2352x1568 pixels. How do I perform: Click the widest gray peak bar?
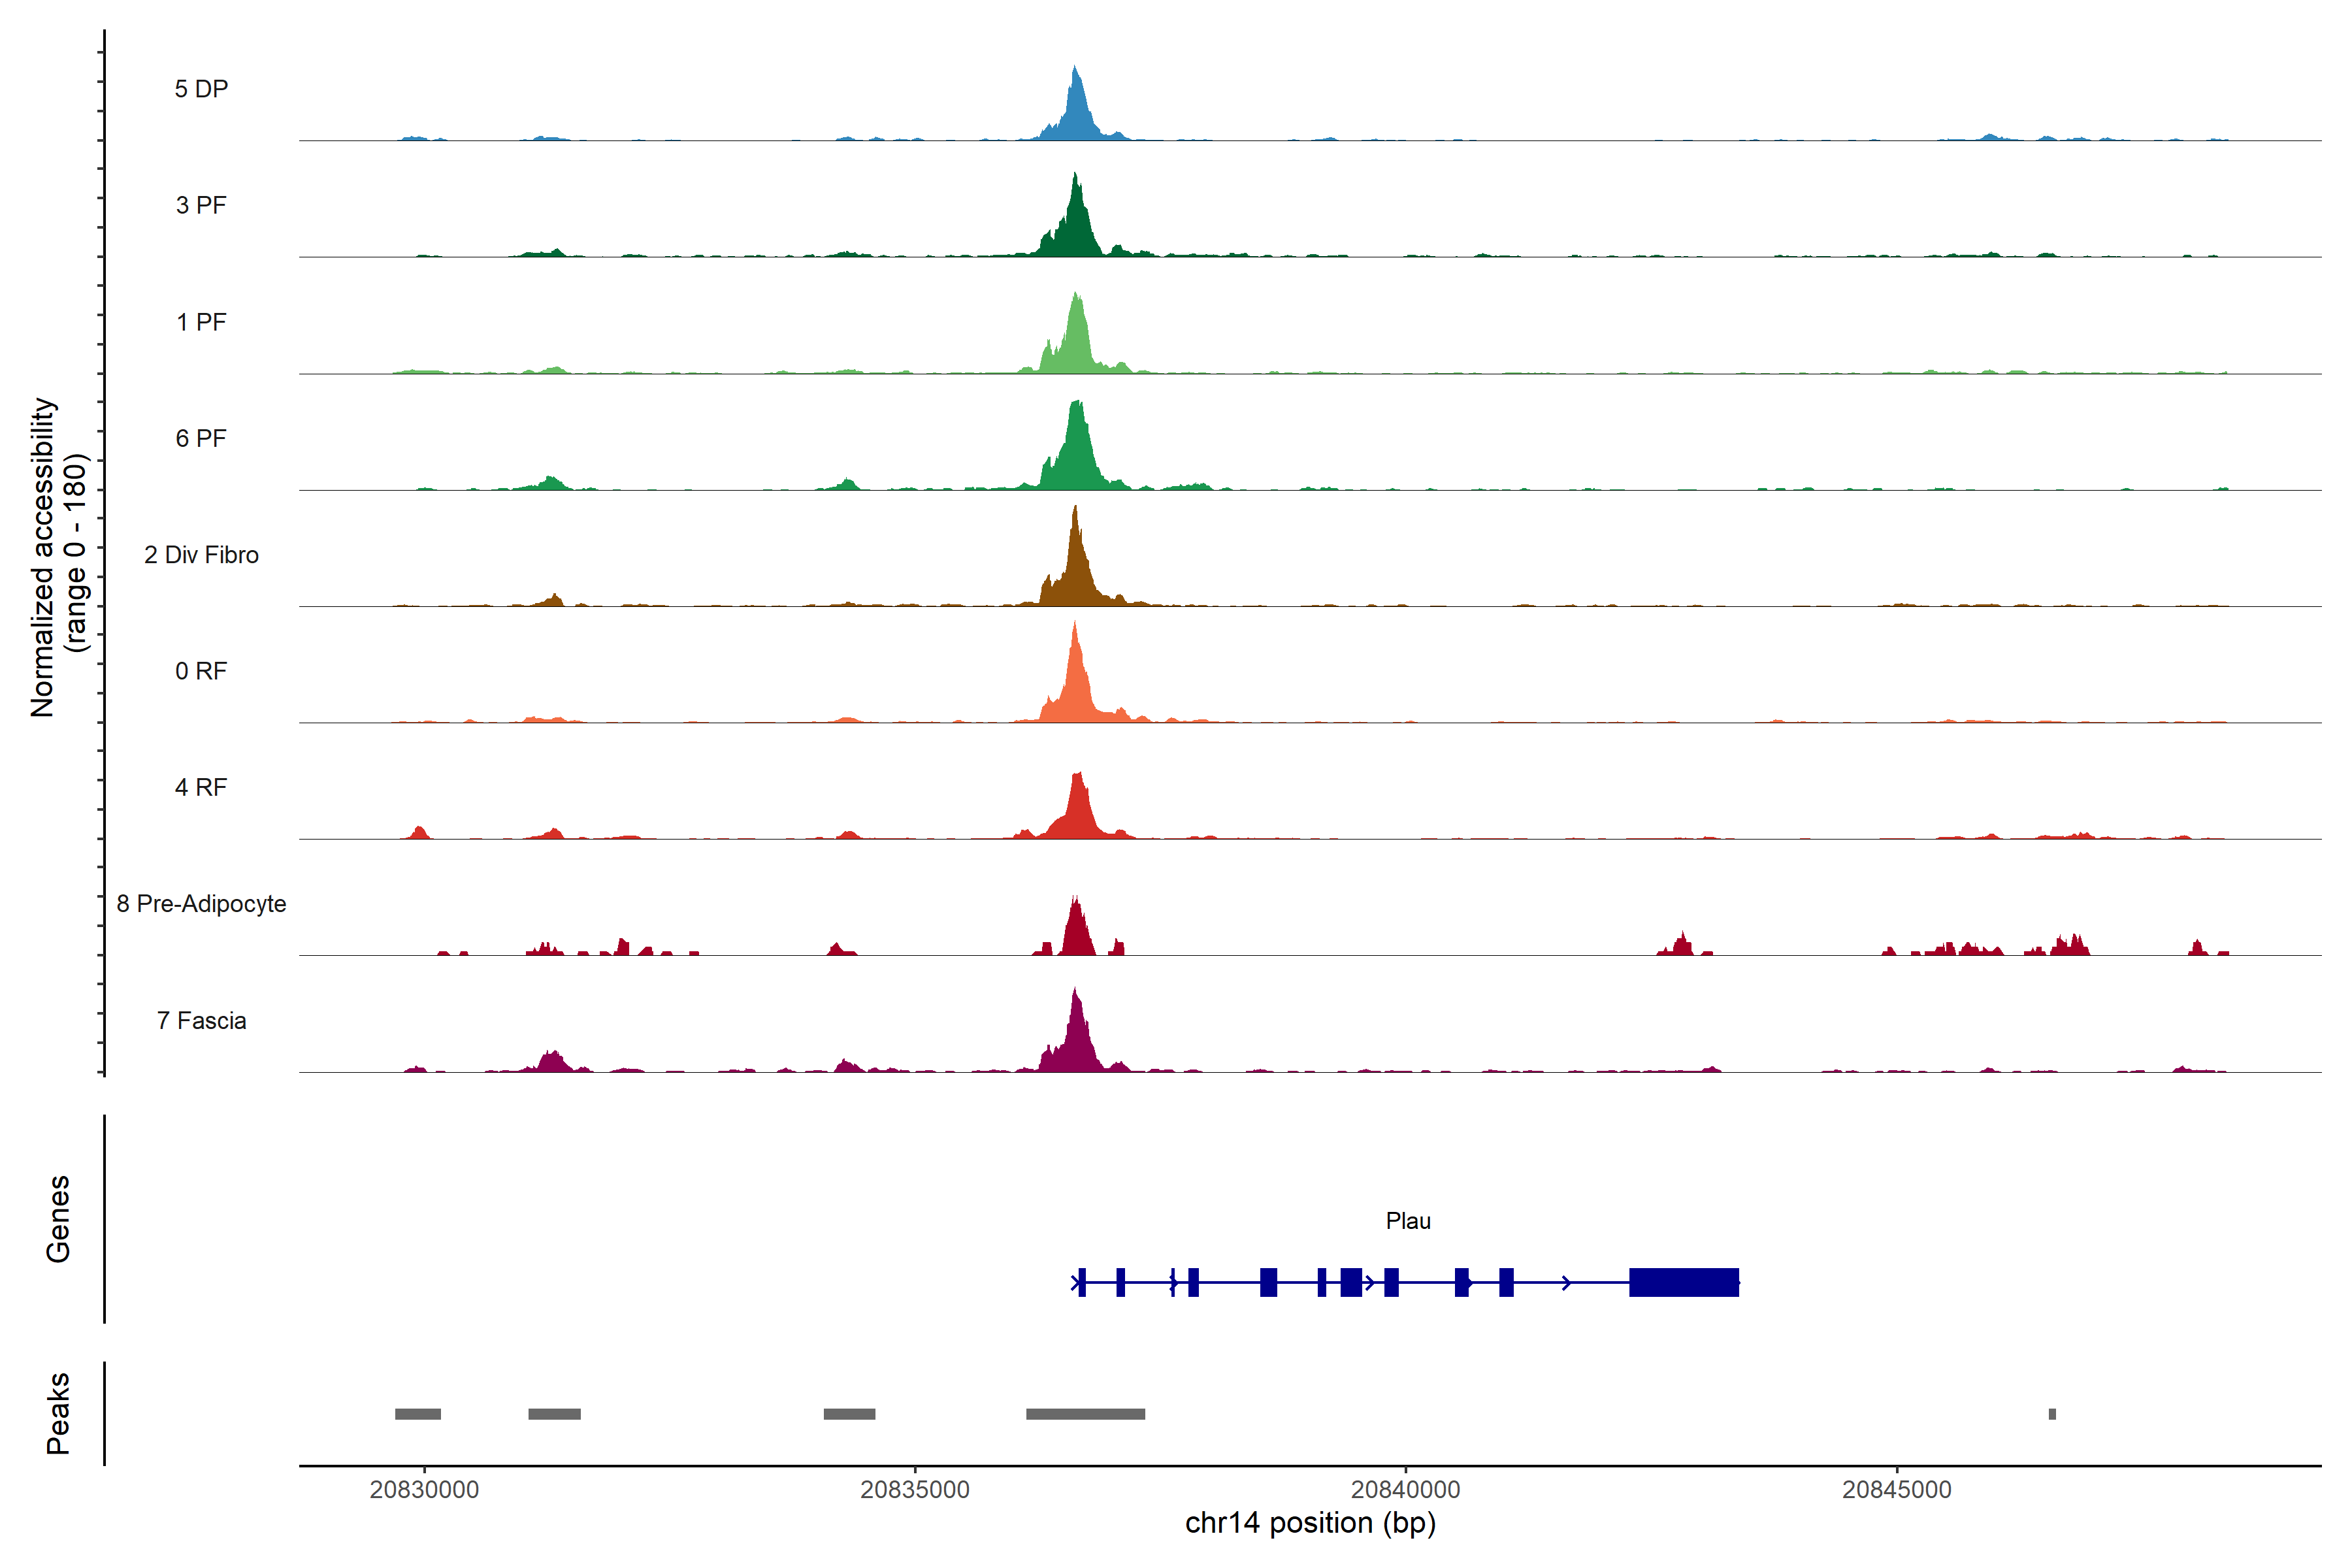tap(1085, 1414)
